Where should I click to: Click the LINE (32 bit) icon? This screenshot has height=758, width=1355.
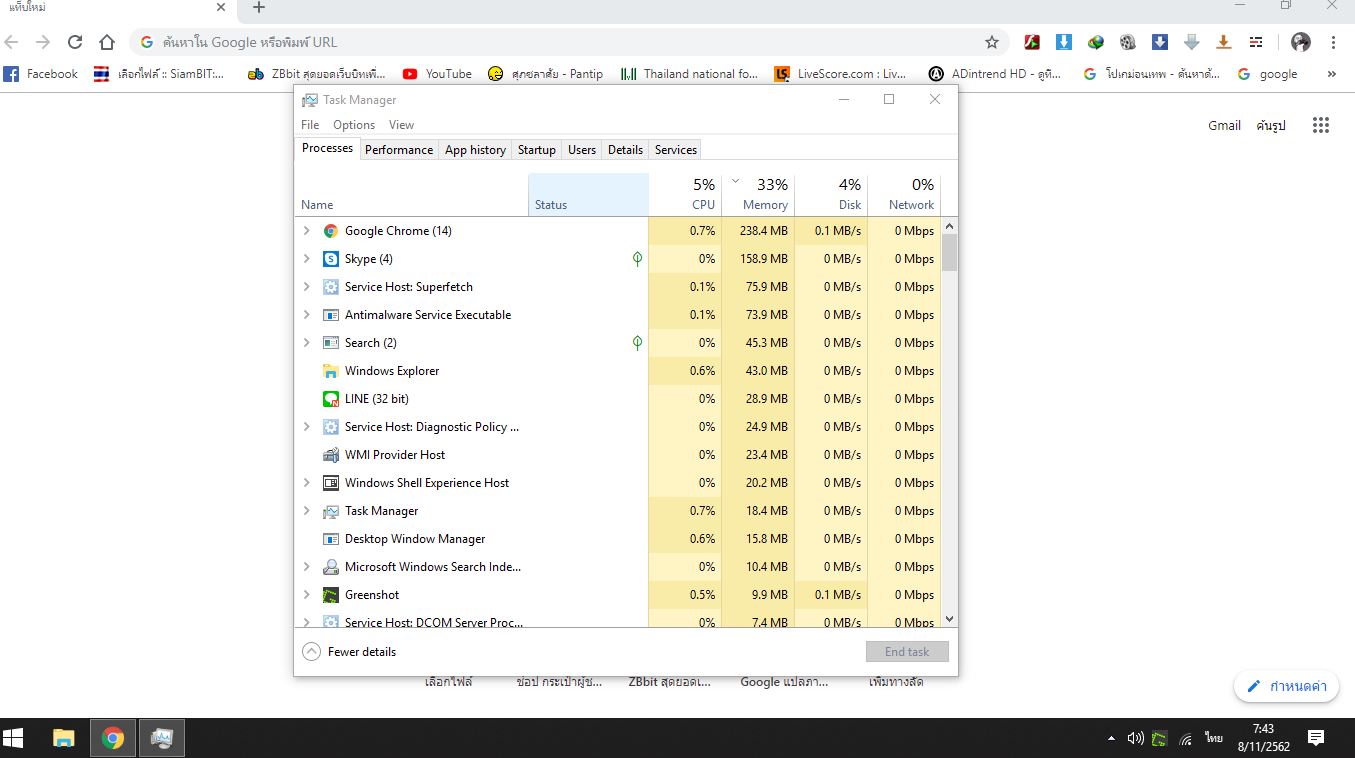[331, 399]
